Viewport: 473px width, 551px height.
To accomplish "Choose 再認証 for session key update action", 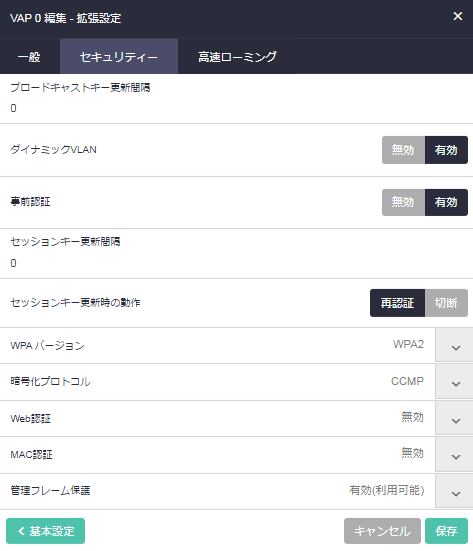I will (x=397, y=303).
